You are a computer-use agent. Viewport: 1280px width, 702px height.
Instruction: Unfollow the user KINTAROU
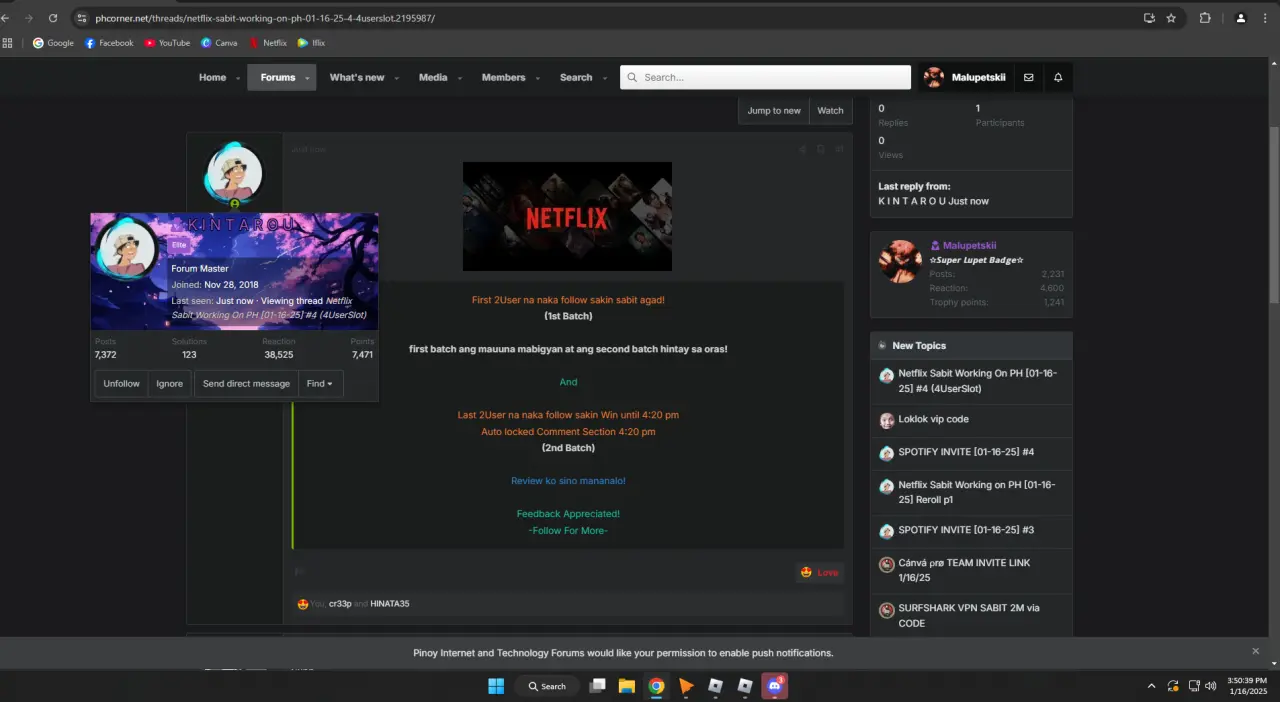pyautogui.click(x=121, y=383)
